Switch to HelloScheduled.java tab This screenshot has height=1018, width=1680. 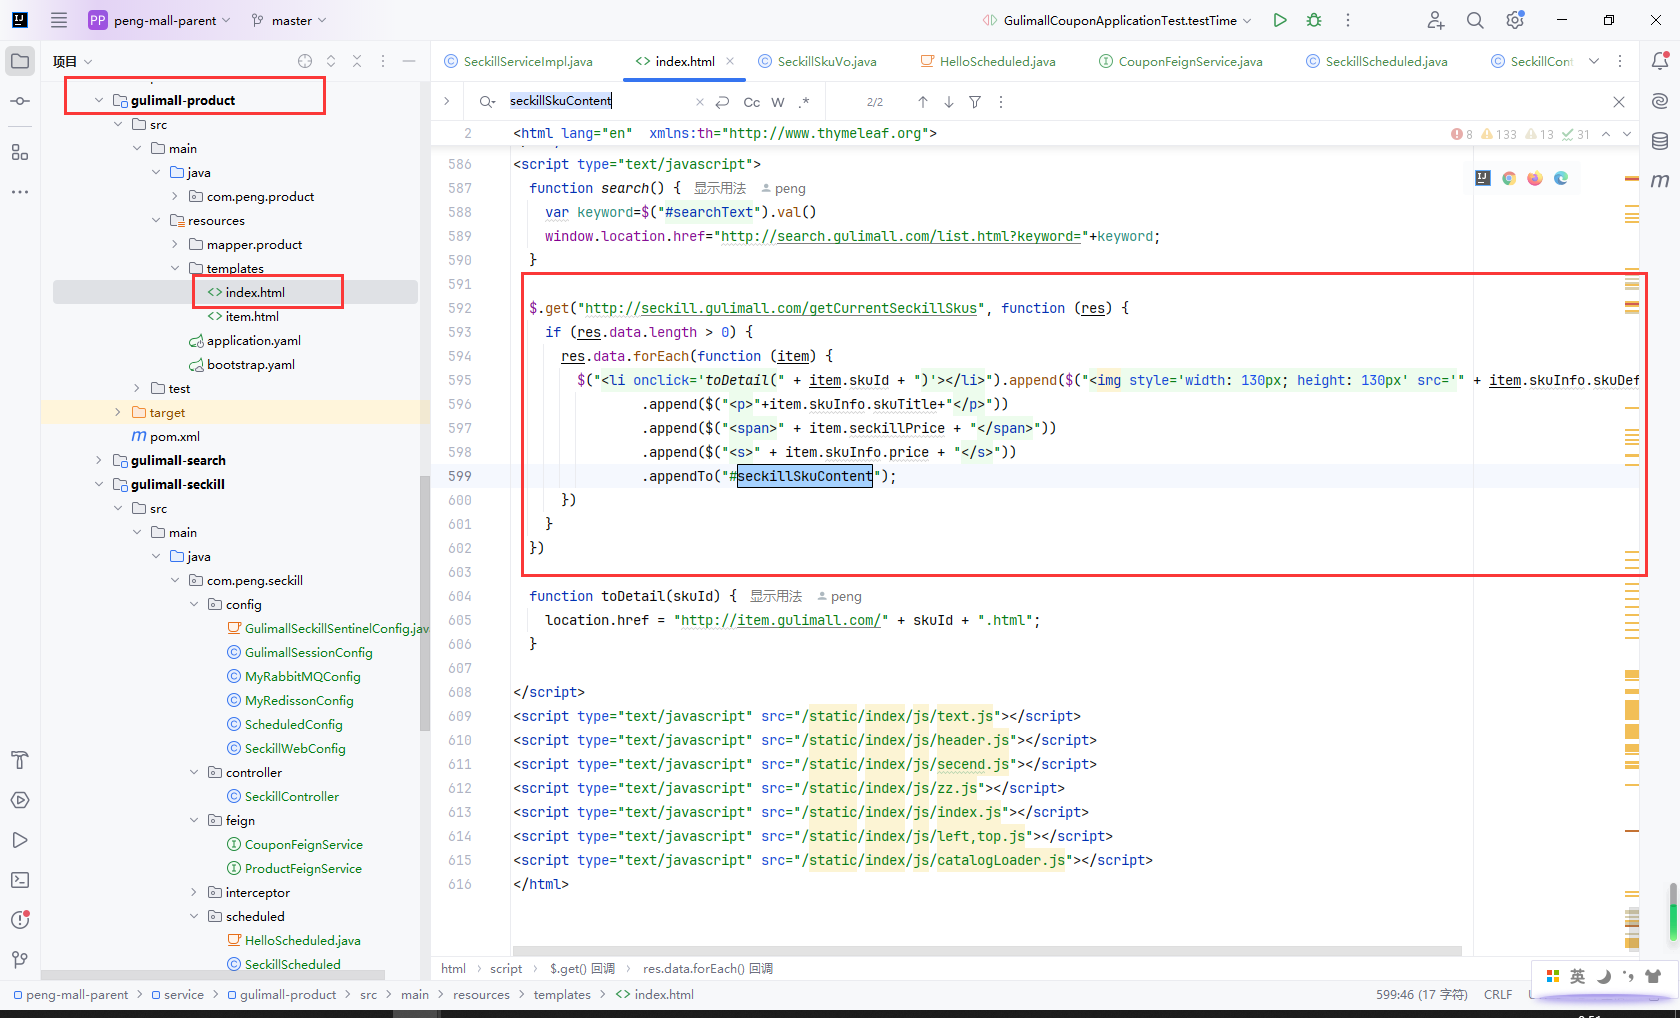tap(988, 61)
